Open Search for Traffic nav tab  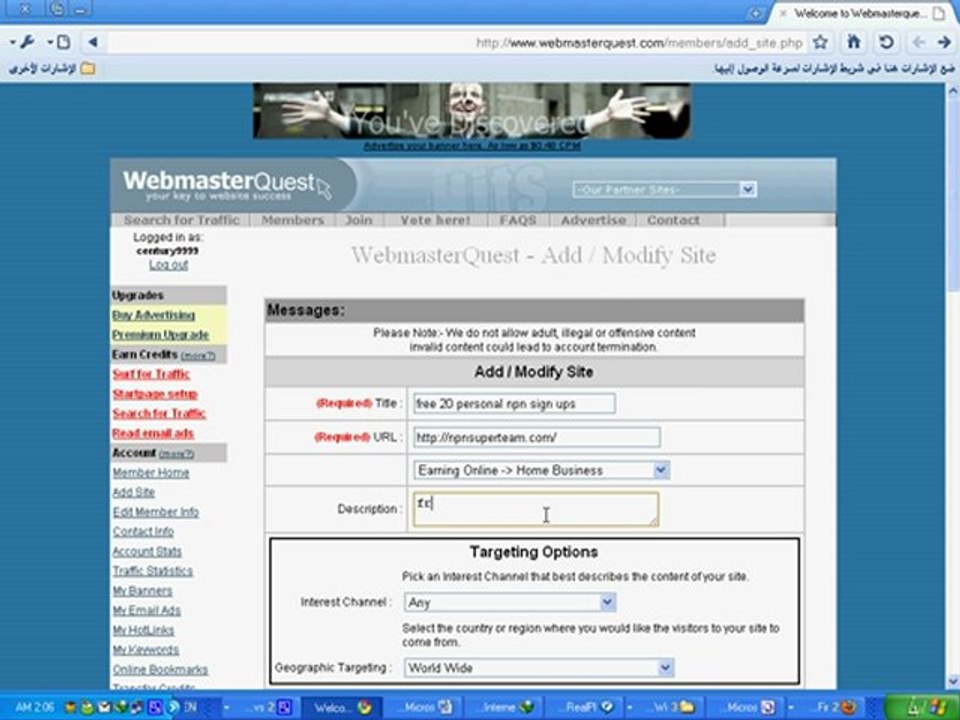click(181, 220)
